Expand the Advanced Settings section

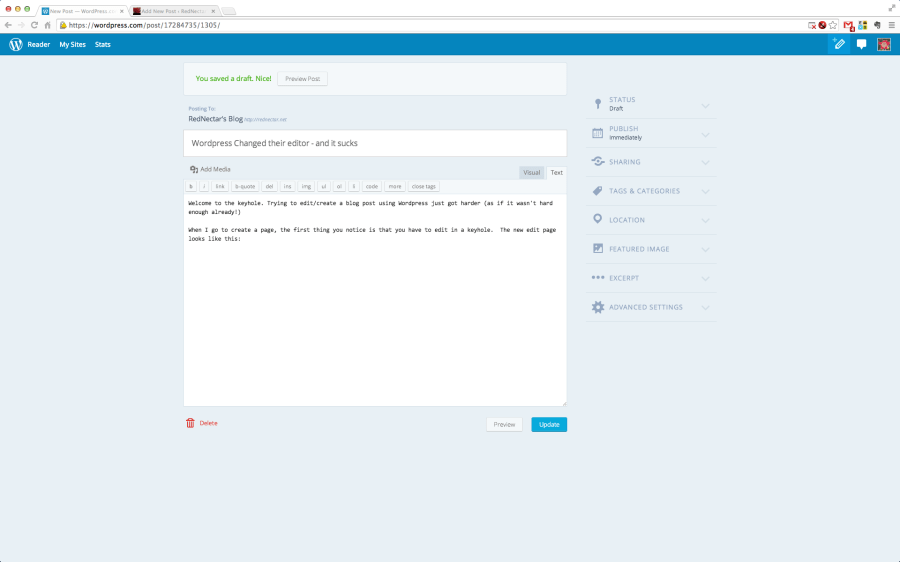(x=650, y=307)
